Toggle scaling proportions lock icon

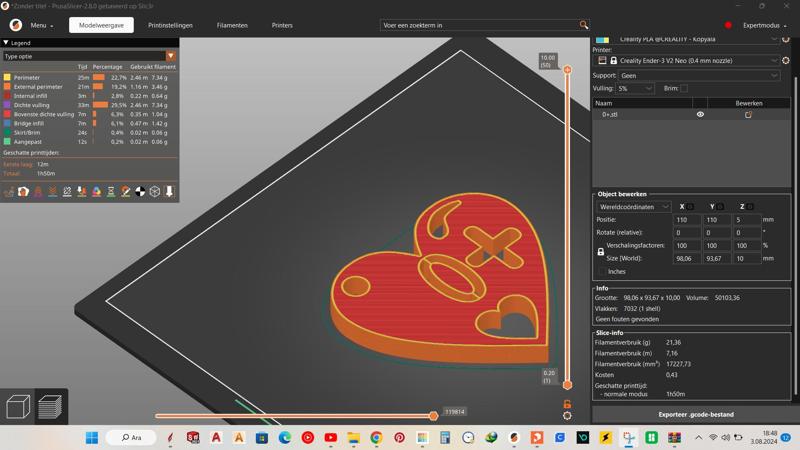(601, 252)
